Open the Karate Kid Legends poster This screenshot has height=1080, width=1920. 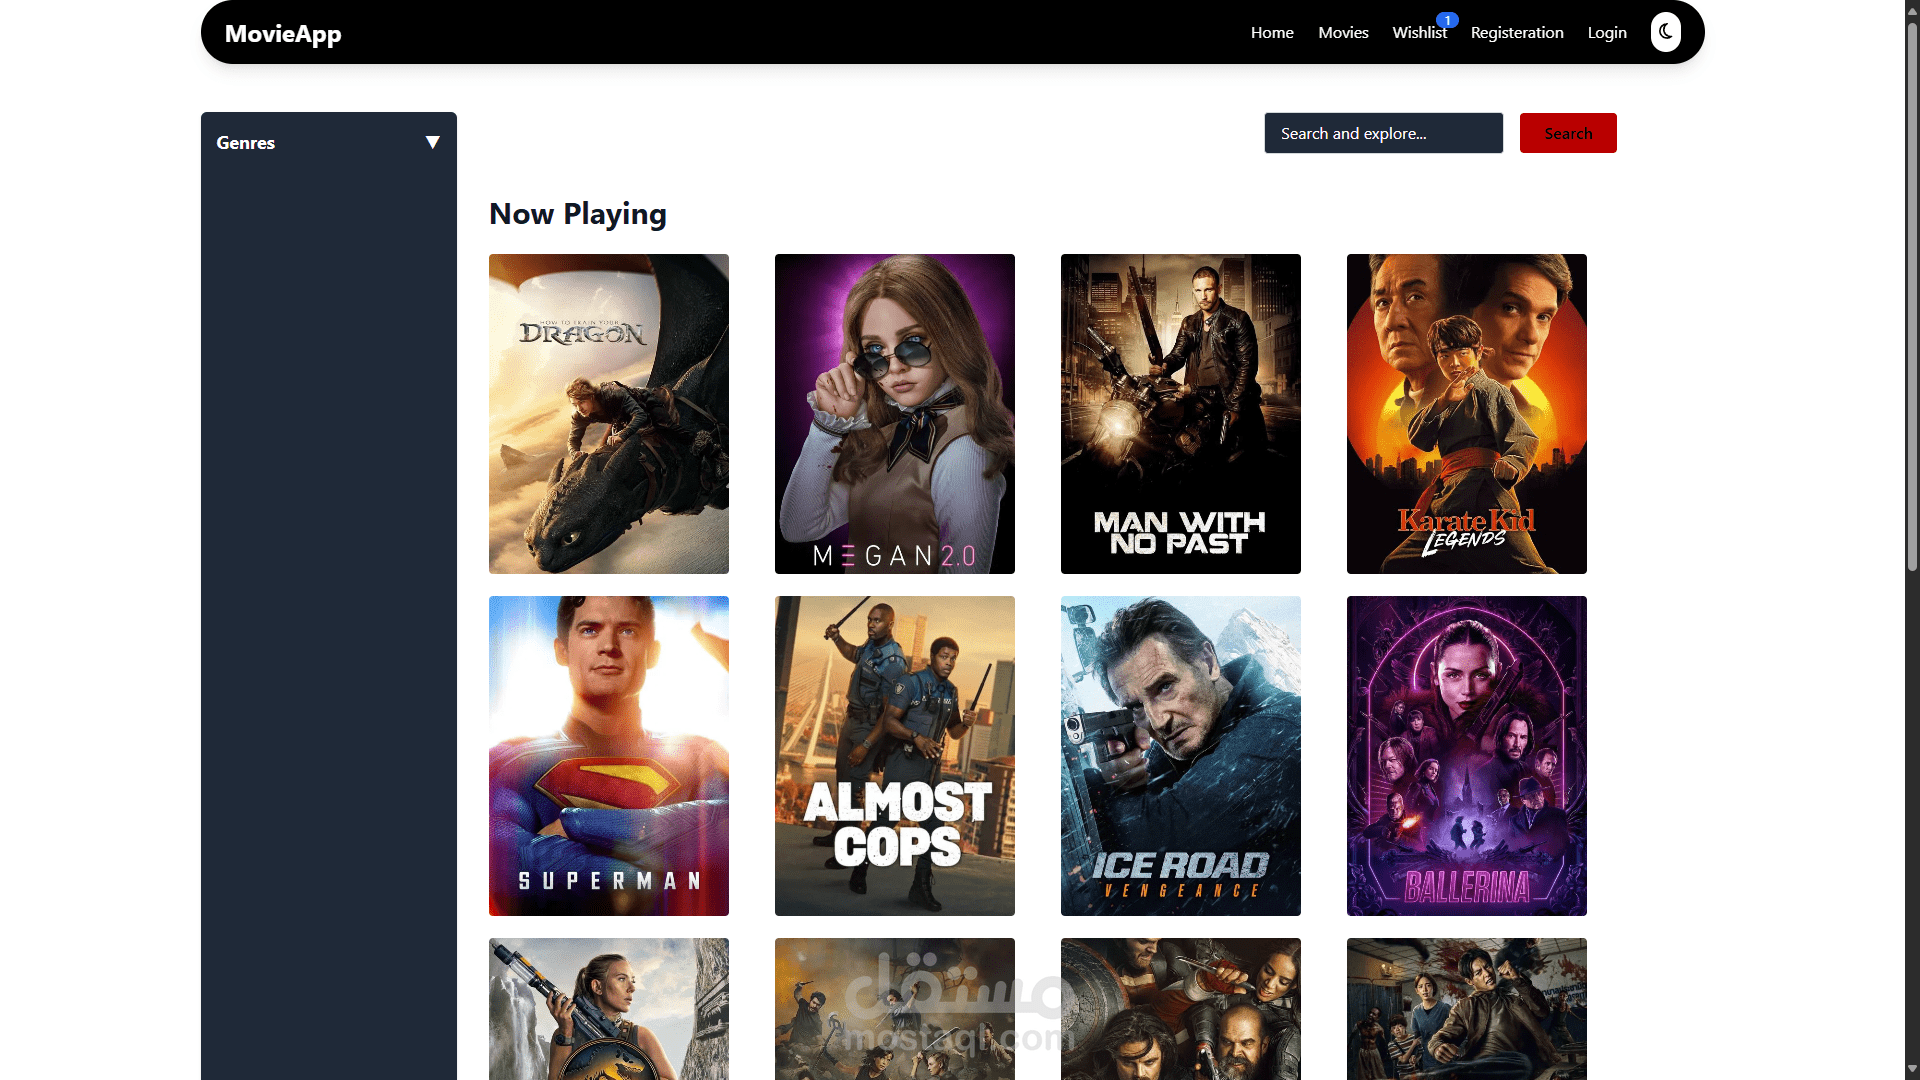tap(1467, 414)
